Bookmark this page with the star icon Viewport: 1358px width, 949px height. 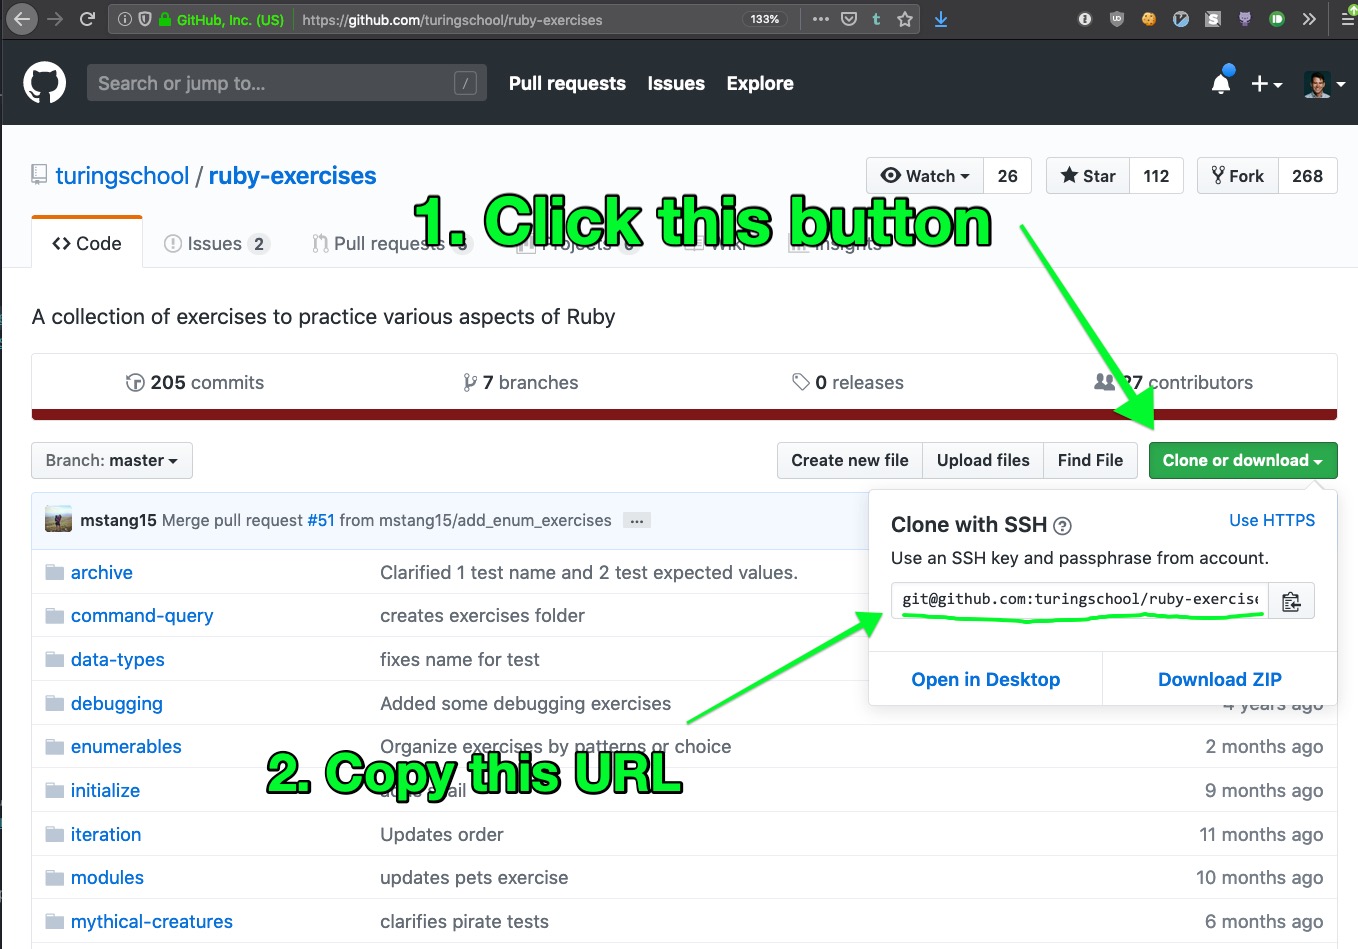pyautogui.click(x=905, y=19)
